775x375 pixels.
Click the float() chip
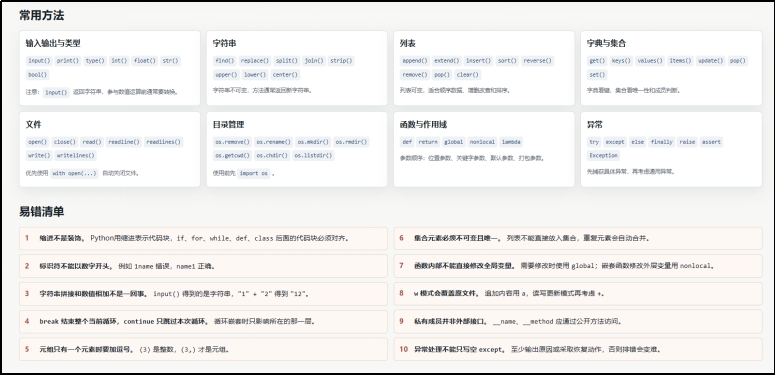[x=145, y=61]
